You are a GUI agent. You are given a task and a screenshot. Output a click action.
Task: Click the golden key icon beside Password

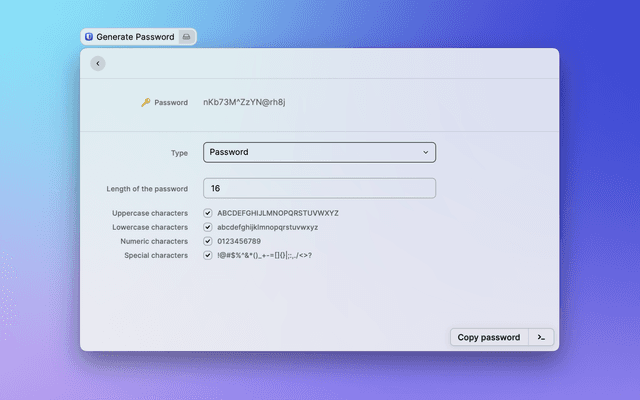tap(145, 102)
